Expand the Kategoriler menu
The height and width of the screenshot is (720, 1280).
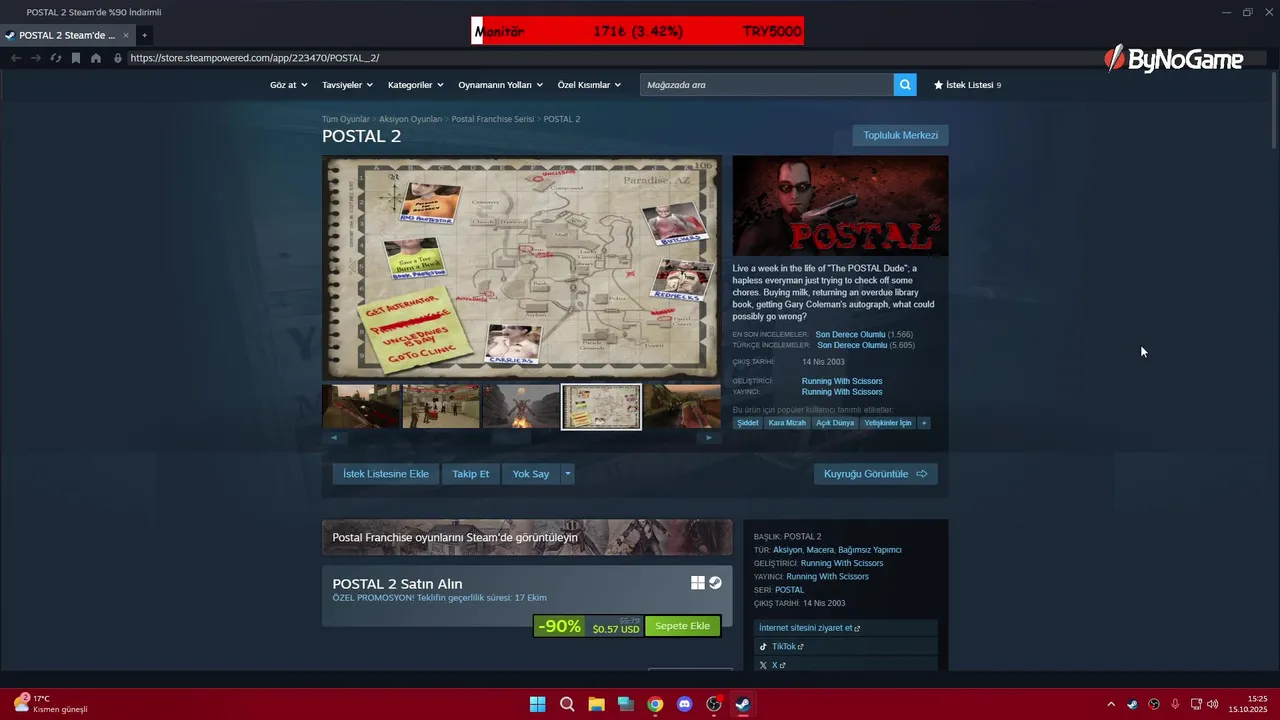[415, 85]
